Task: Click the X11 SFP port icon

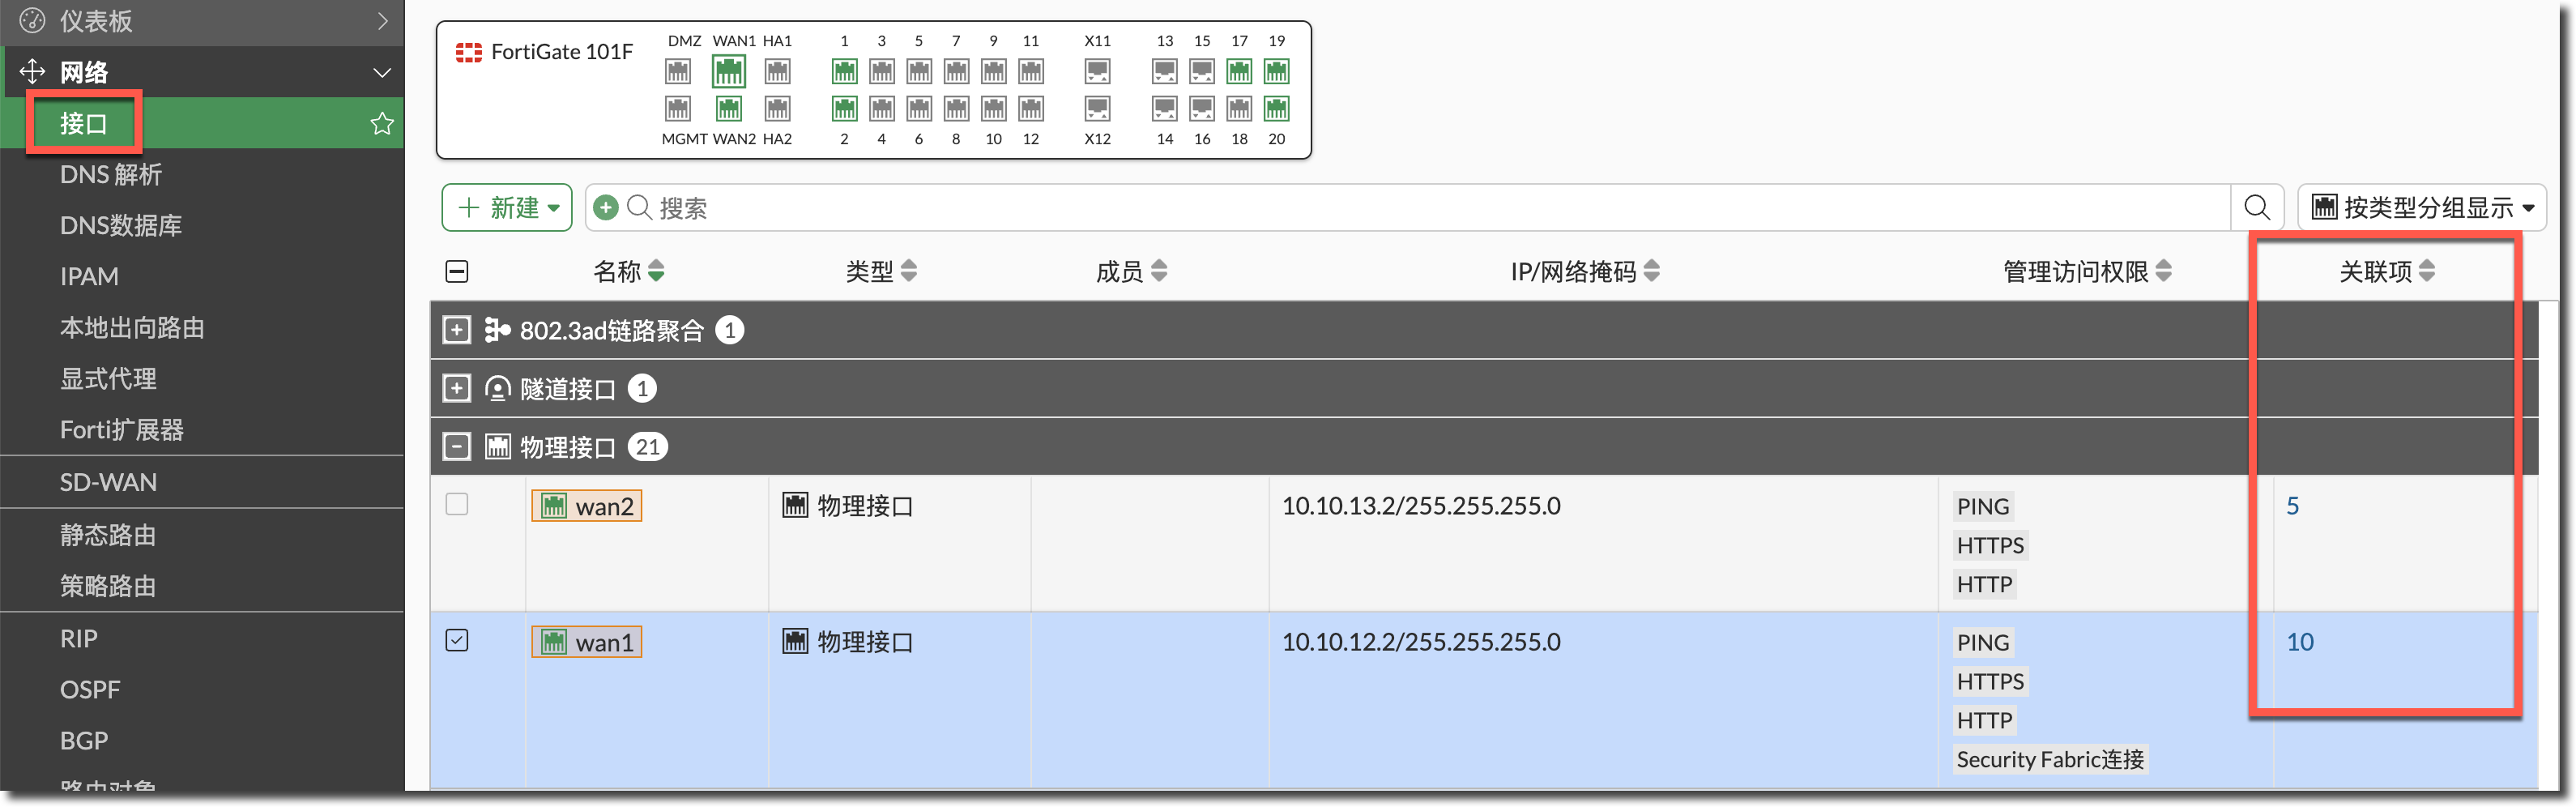Action: pyautogui.click(x=1097, y=72)
